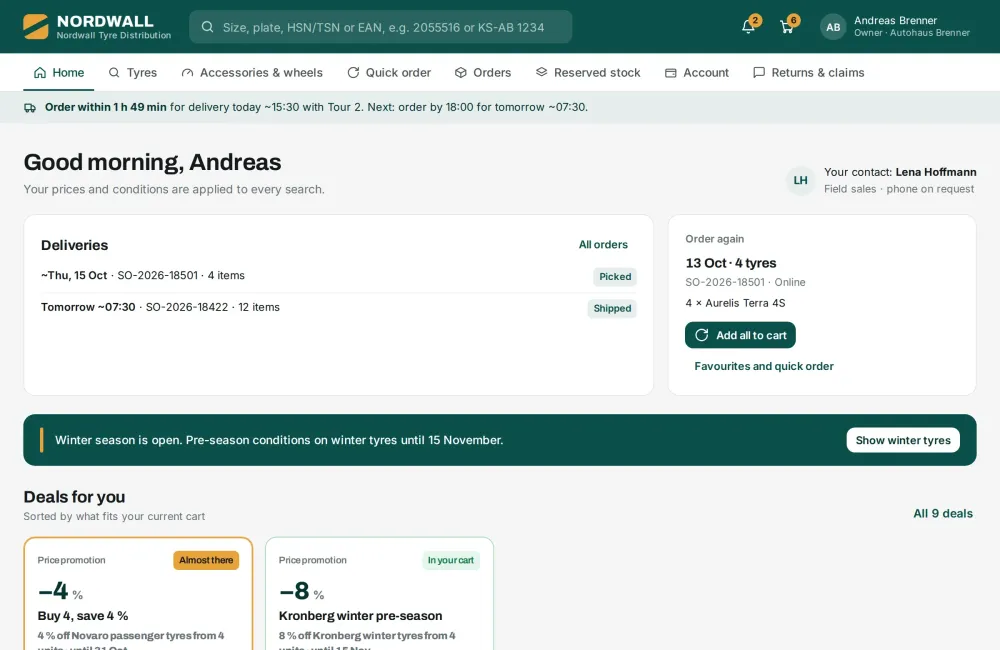
Task: Click the delivery truck icon
Action: [30, 107]
